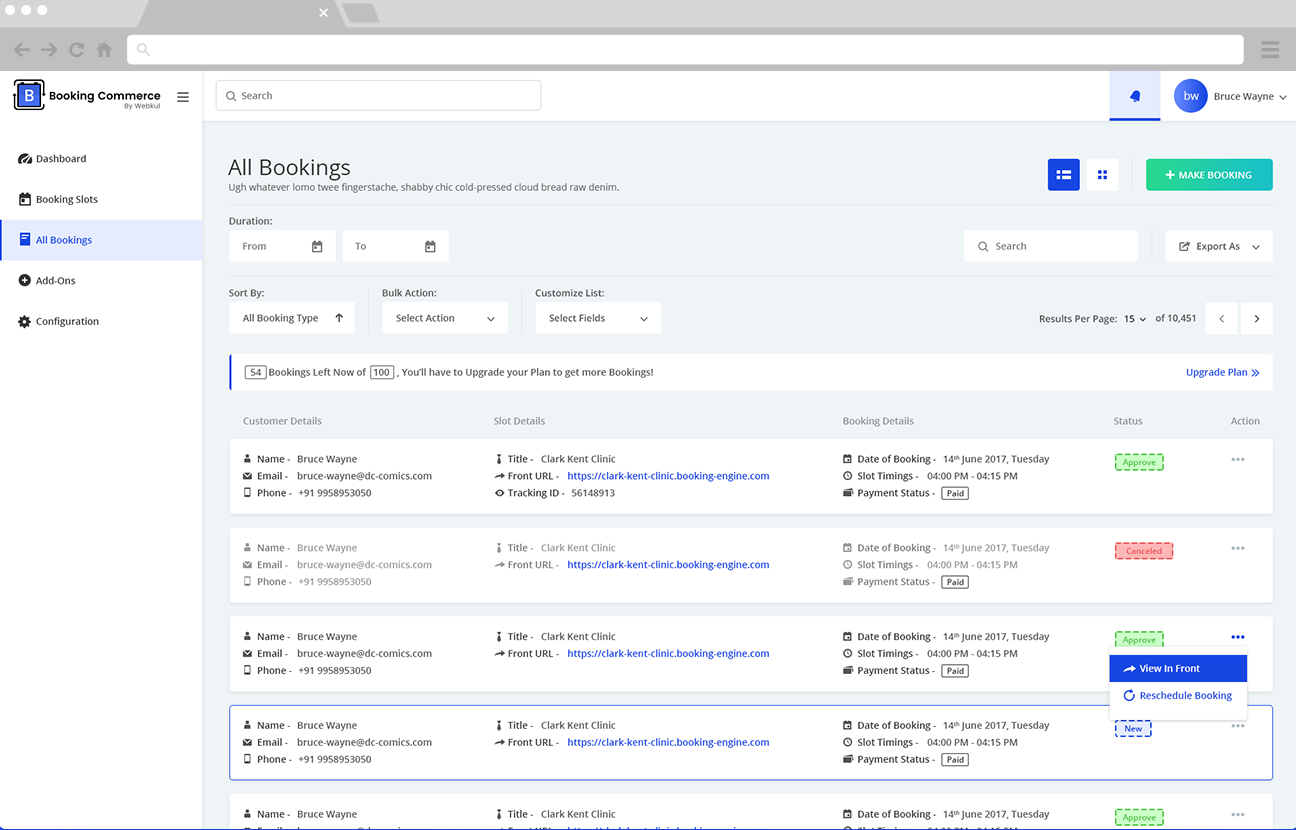
Task: Open action menu for New booking
Action: pyautogui.click(x=1238, y=726)
